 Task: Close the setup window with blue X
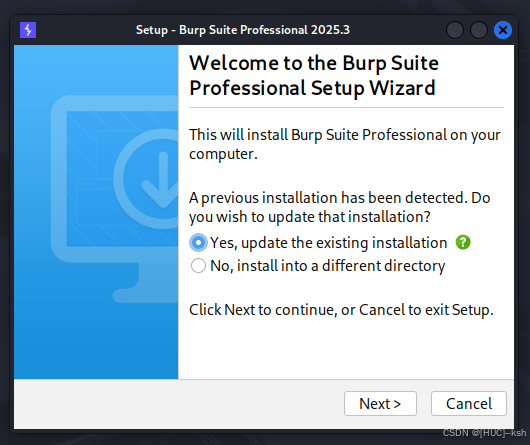point(503,30)
